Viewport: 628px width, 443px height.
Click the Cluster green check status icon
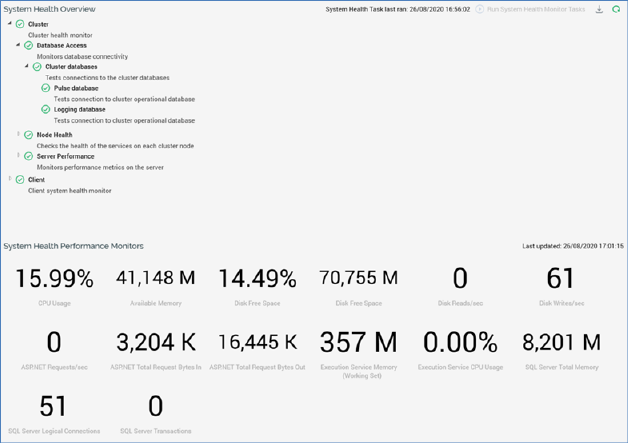tap(20, 24)
